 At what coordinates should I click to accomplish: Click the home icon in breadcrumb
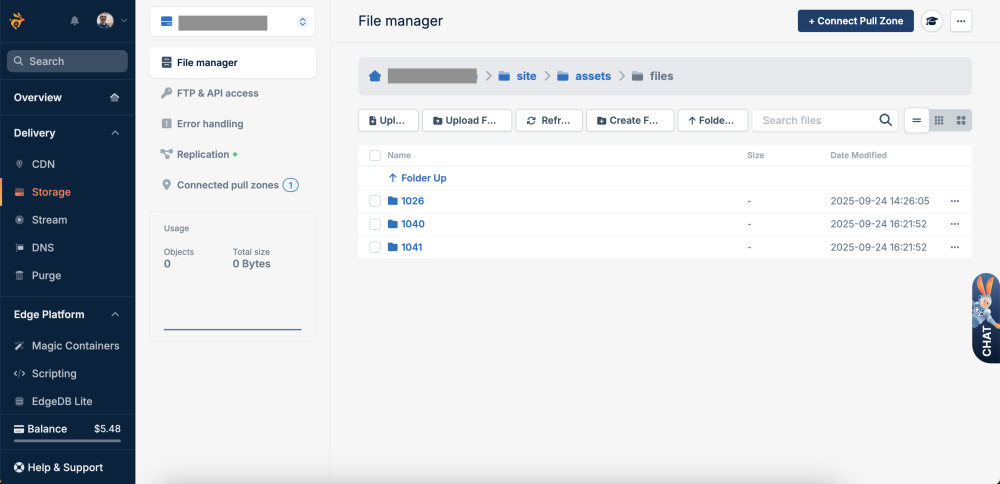pos(375,76)
